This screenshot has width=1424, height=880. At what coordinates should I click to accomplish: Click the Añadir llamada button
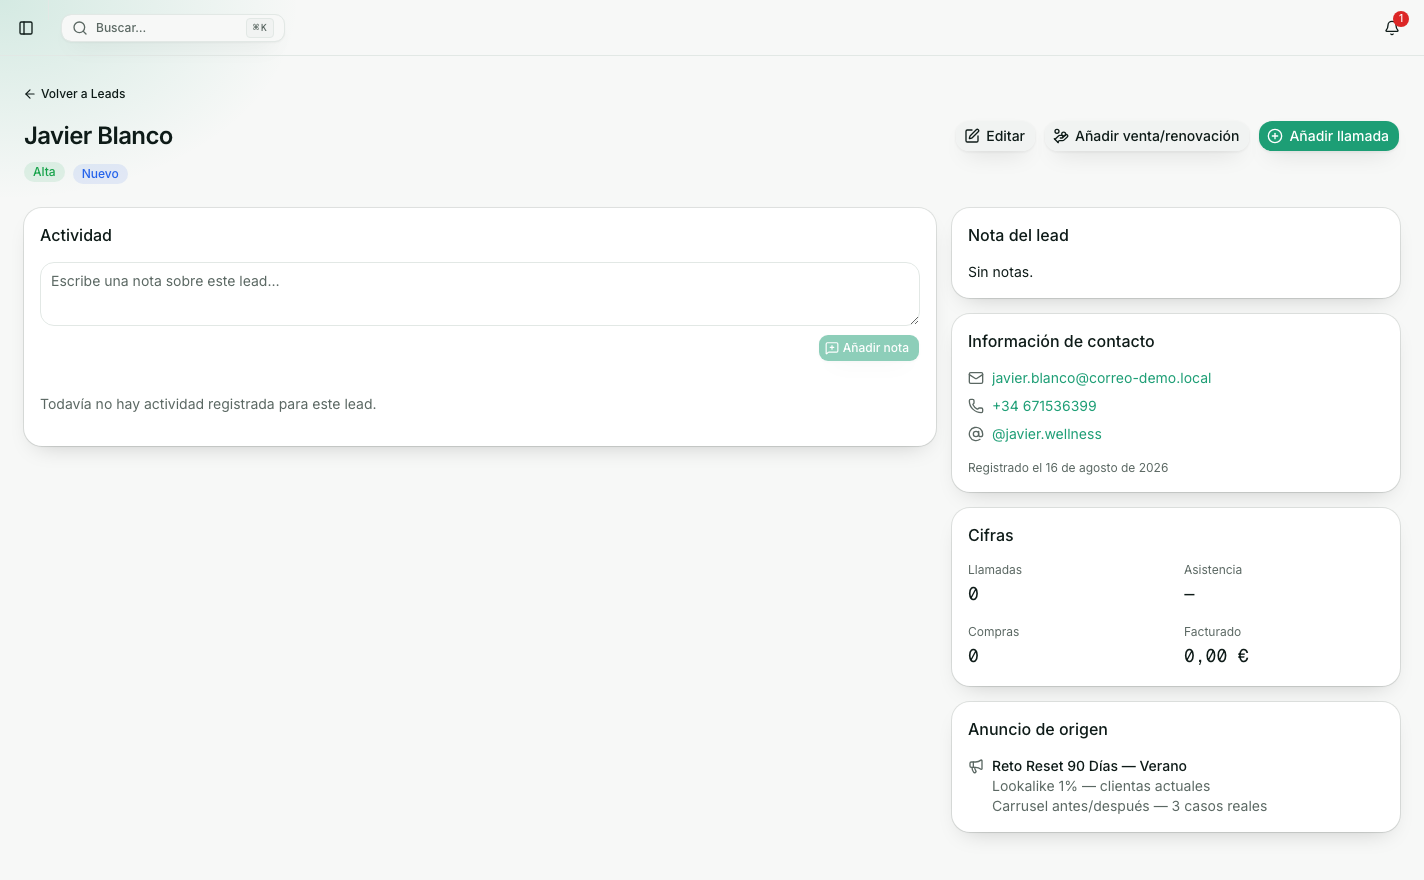click(1328, 136)
